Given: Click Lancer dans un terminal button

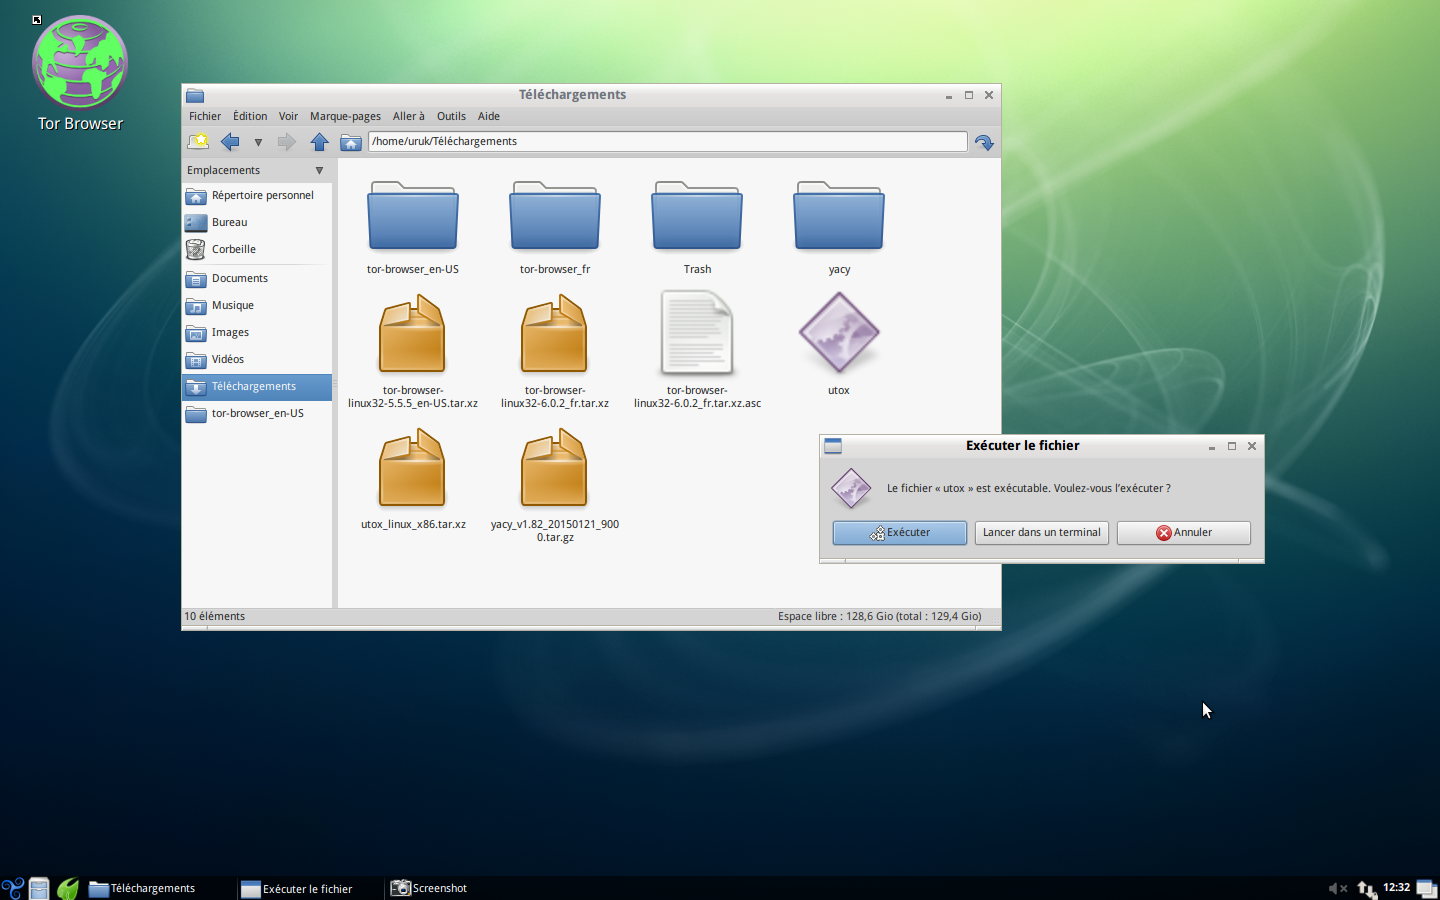Looking at the screenshot, I should (x=1041, y=533).
